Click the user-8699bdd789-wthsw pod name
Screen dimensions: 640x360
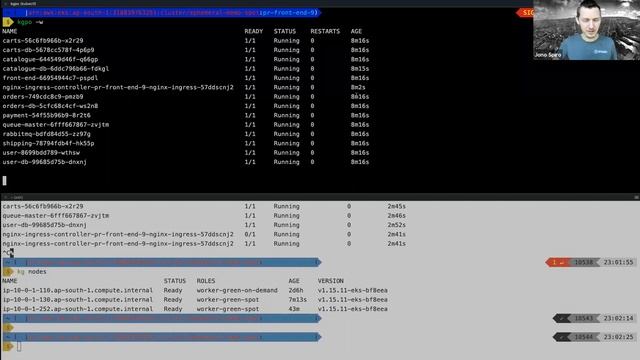(x=41, y=153)
